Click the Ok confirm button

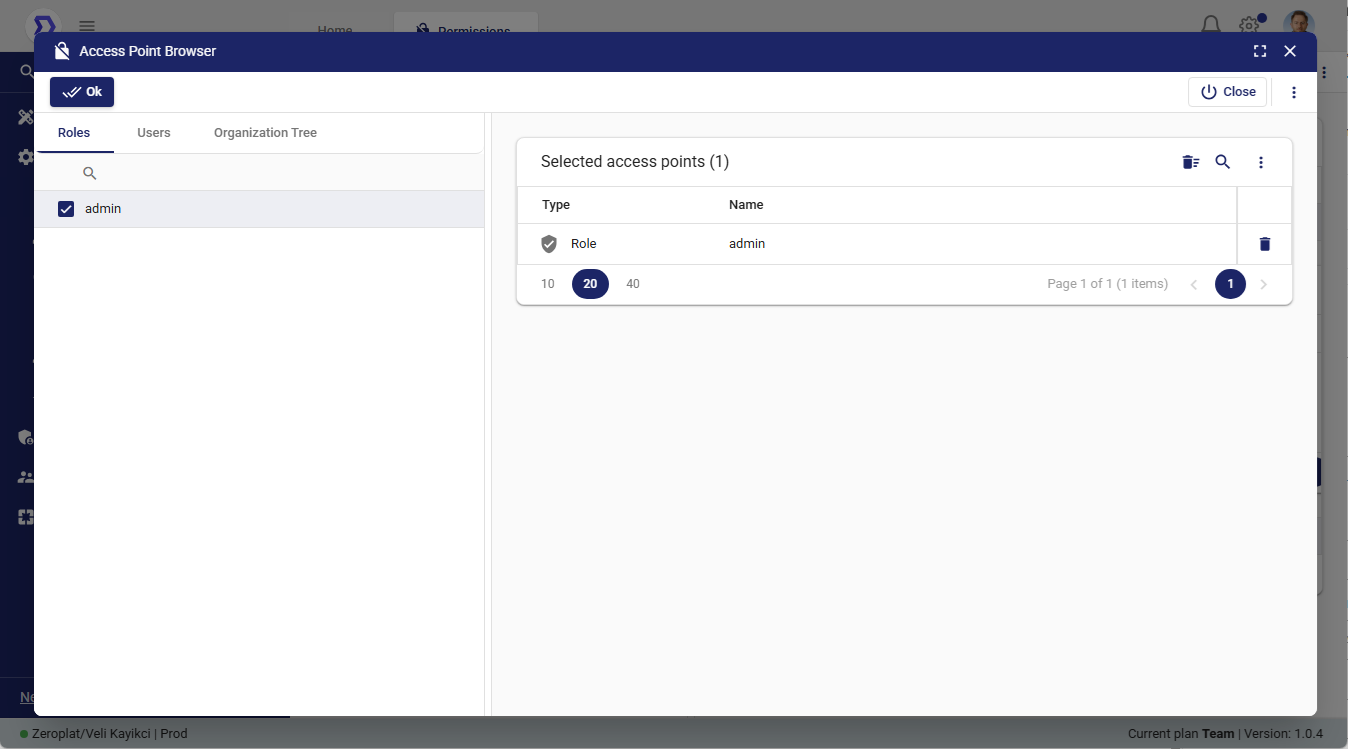point(82,92)
